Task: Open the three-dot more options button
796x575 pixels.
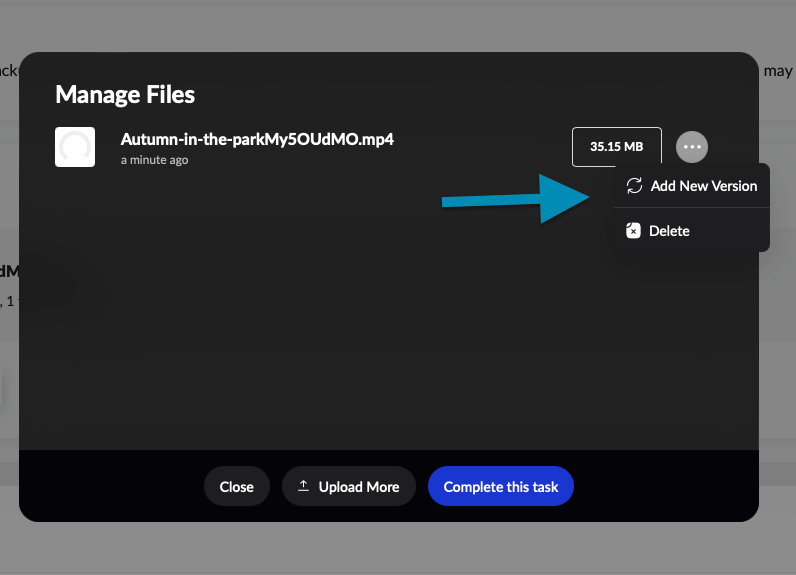Action: tap(692, 147)
